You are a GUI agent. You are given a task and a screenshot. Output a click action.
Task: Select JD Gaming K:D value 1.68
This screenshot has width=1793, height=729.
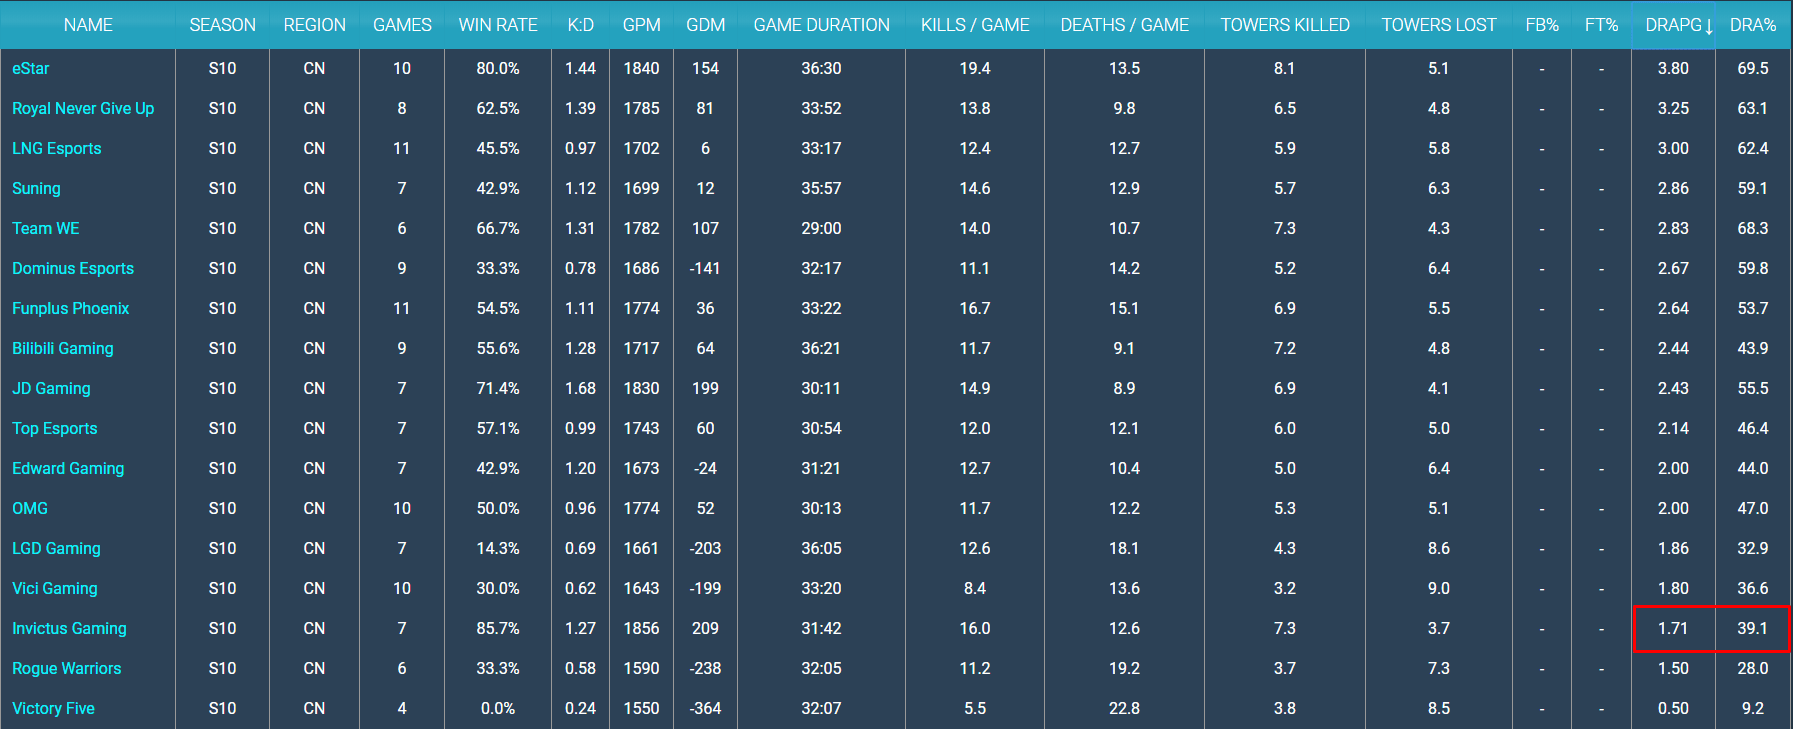click(x=580, y=388)
